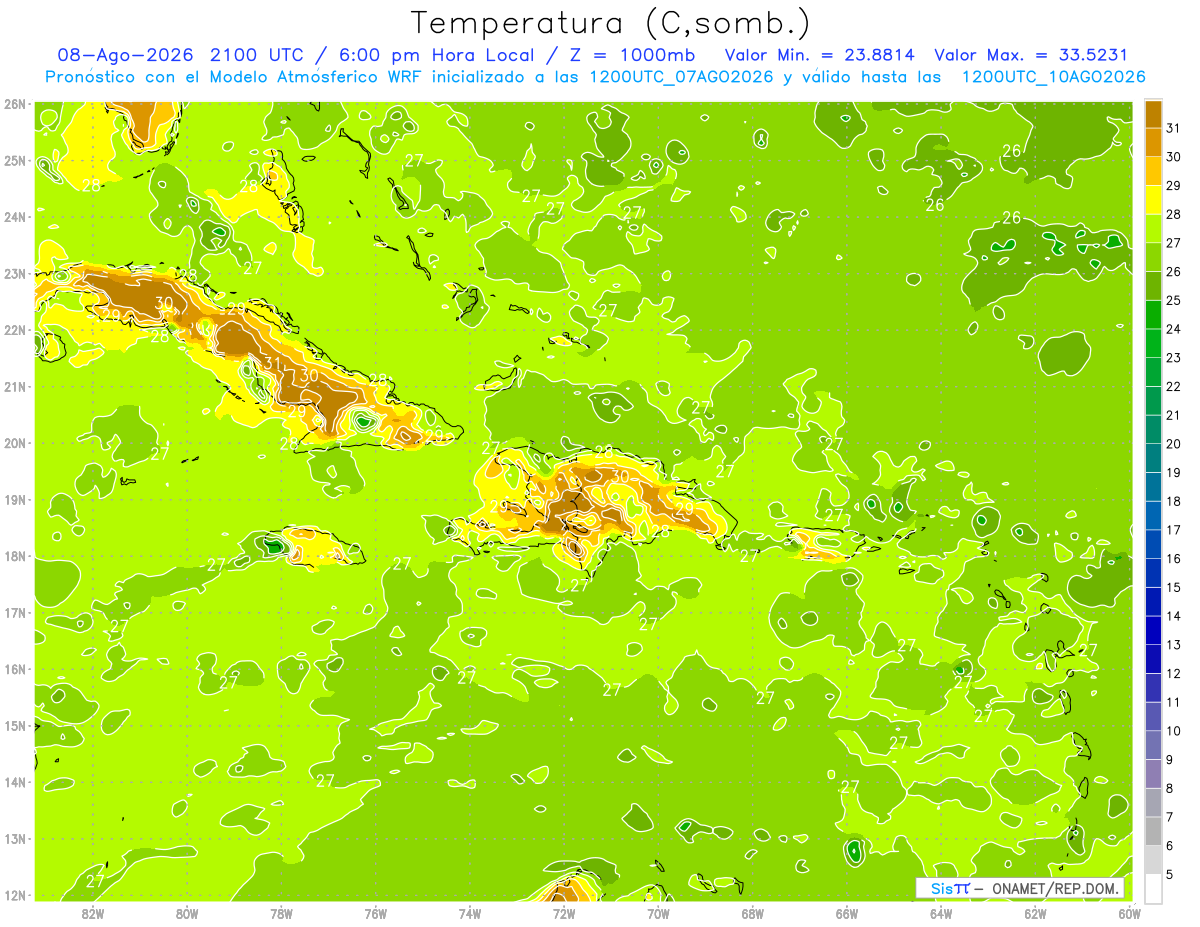Click the "60W" longitude axis label
1200x927 pixels.
tap(1130, 913)
